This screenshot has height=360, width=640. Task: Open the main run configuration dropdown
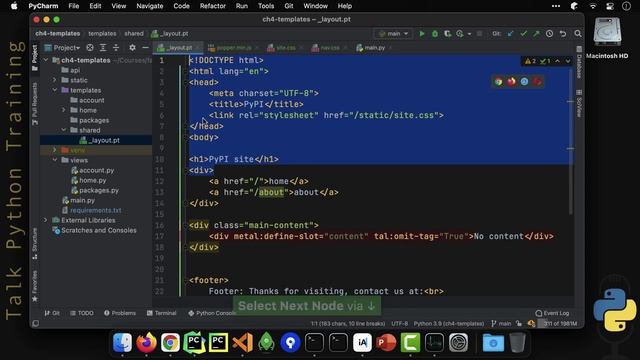click(x=393, y=34)
